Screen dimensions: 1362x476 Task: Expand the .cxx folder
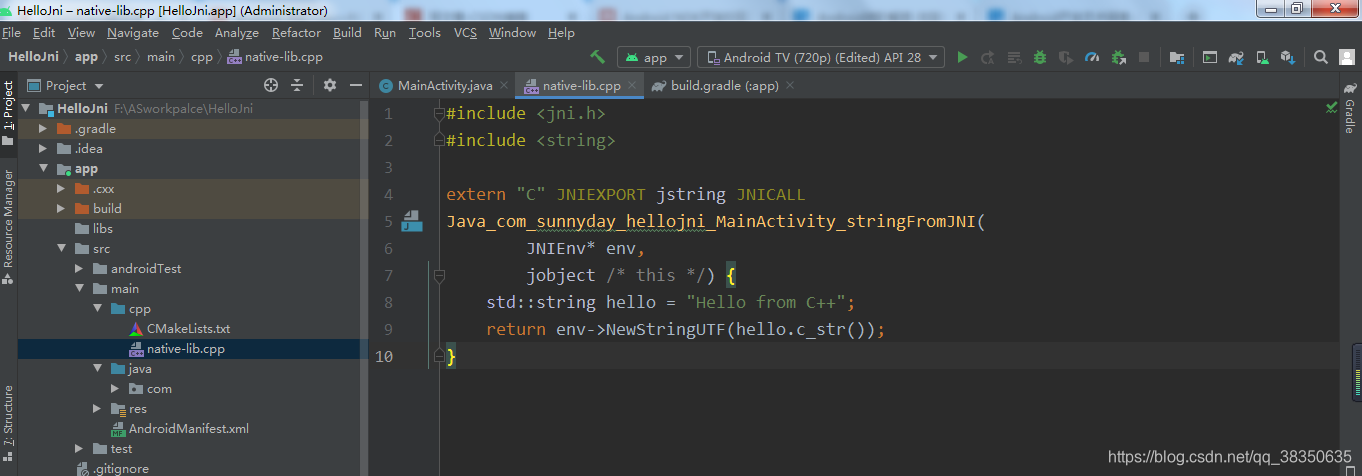tap(61, 189)
